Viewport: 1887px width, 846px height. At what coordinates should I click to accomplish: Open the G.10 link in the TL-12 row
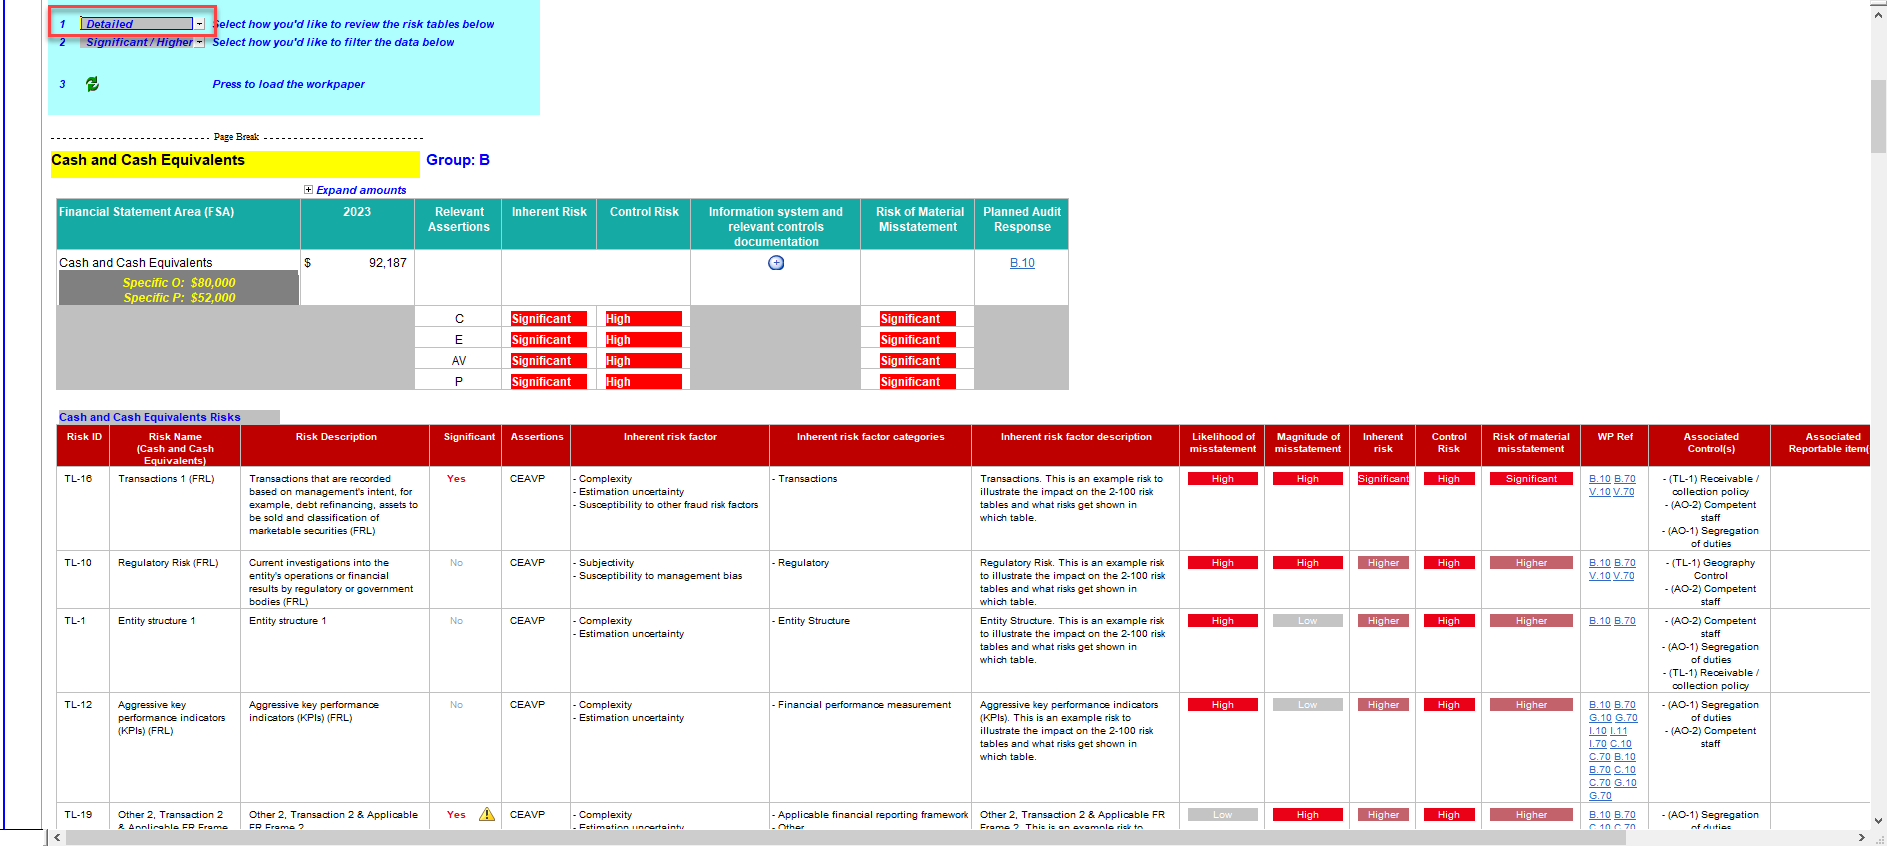(x=1599, y=718)
